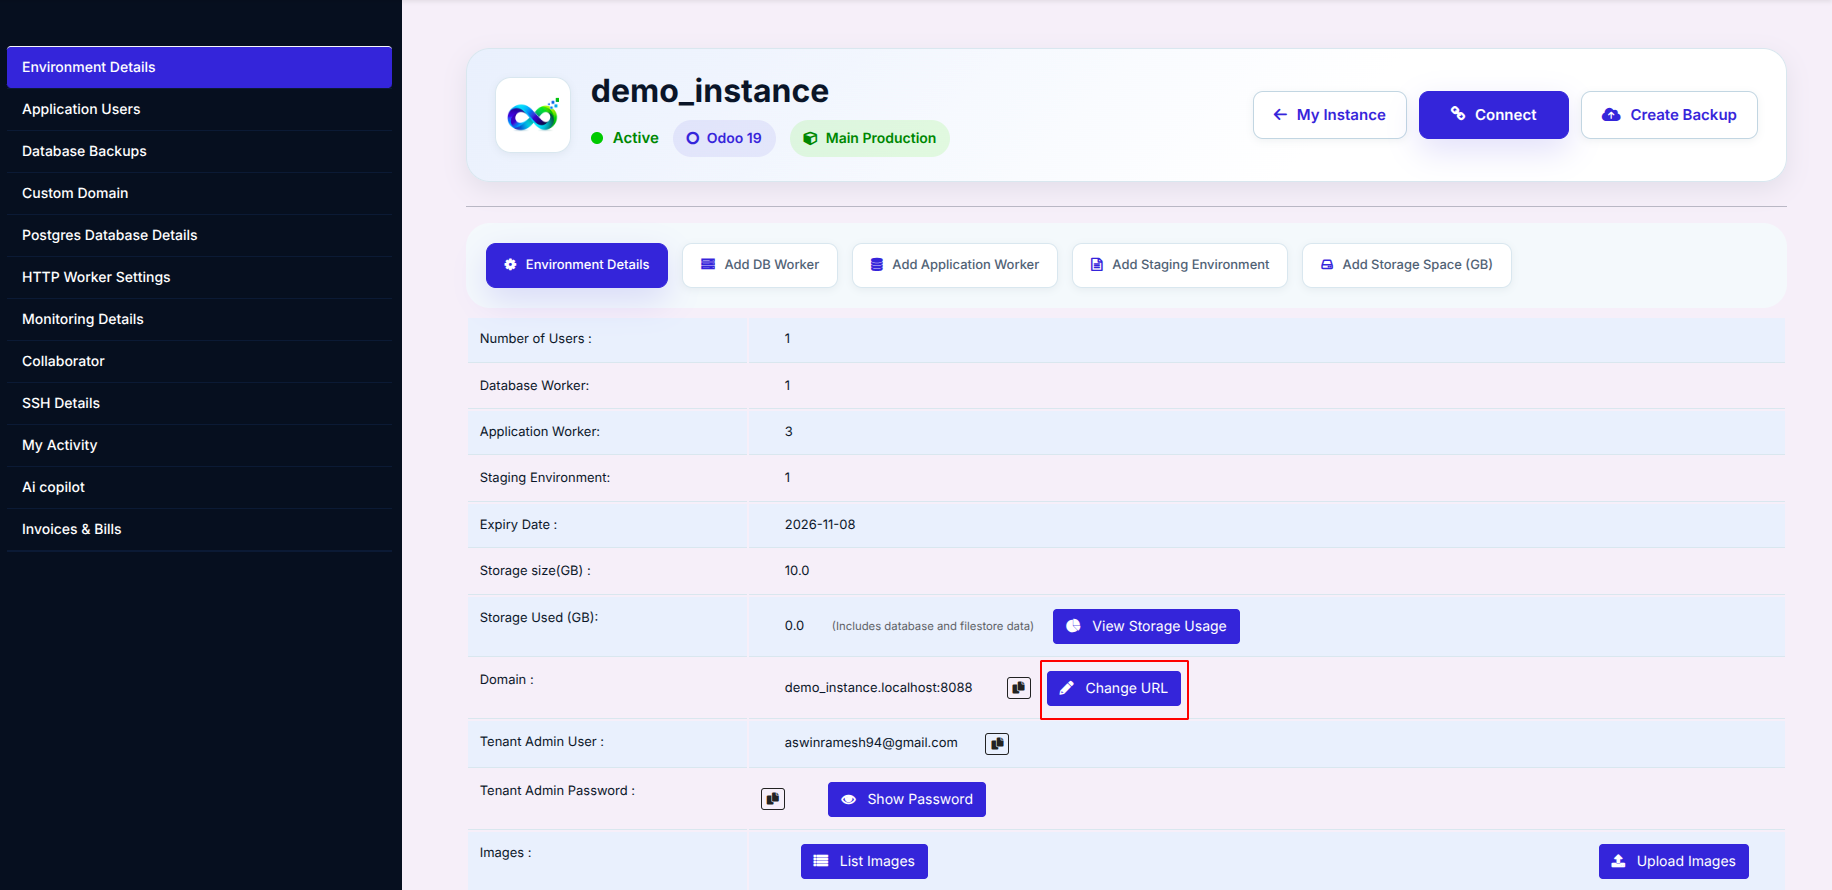Open Custom Domain settings
The width and height of the screenshot is (1832, 890).
click(x=199, y=193)
